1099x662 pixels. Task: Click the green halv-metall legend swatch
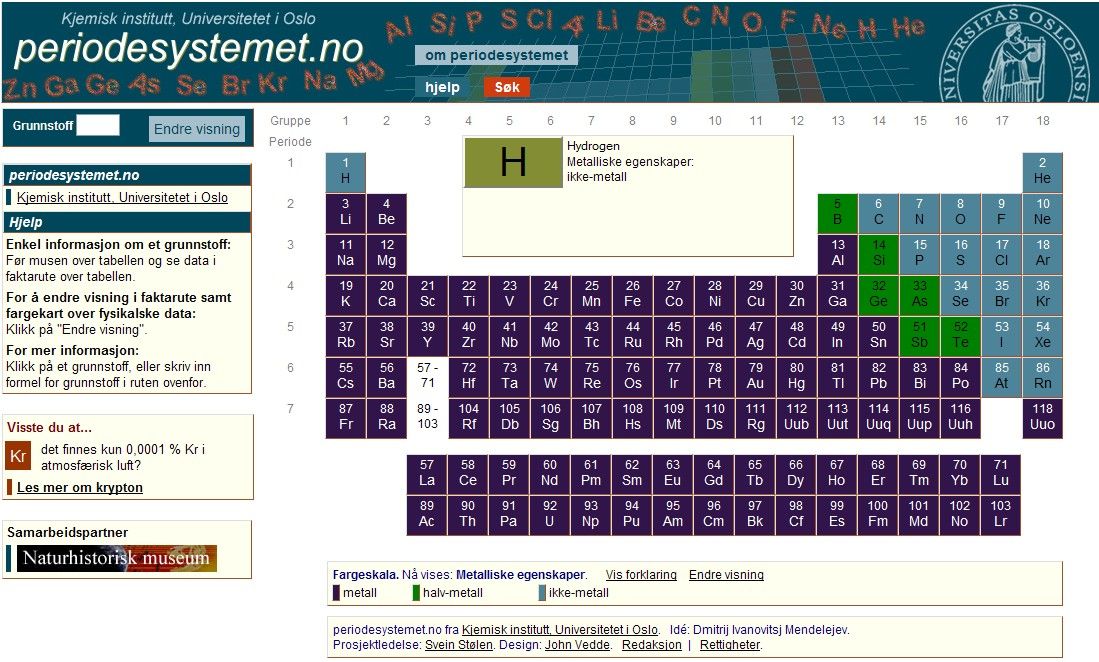(416, 593)
